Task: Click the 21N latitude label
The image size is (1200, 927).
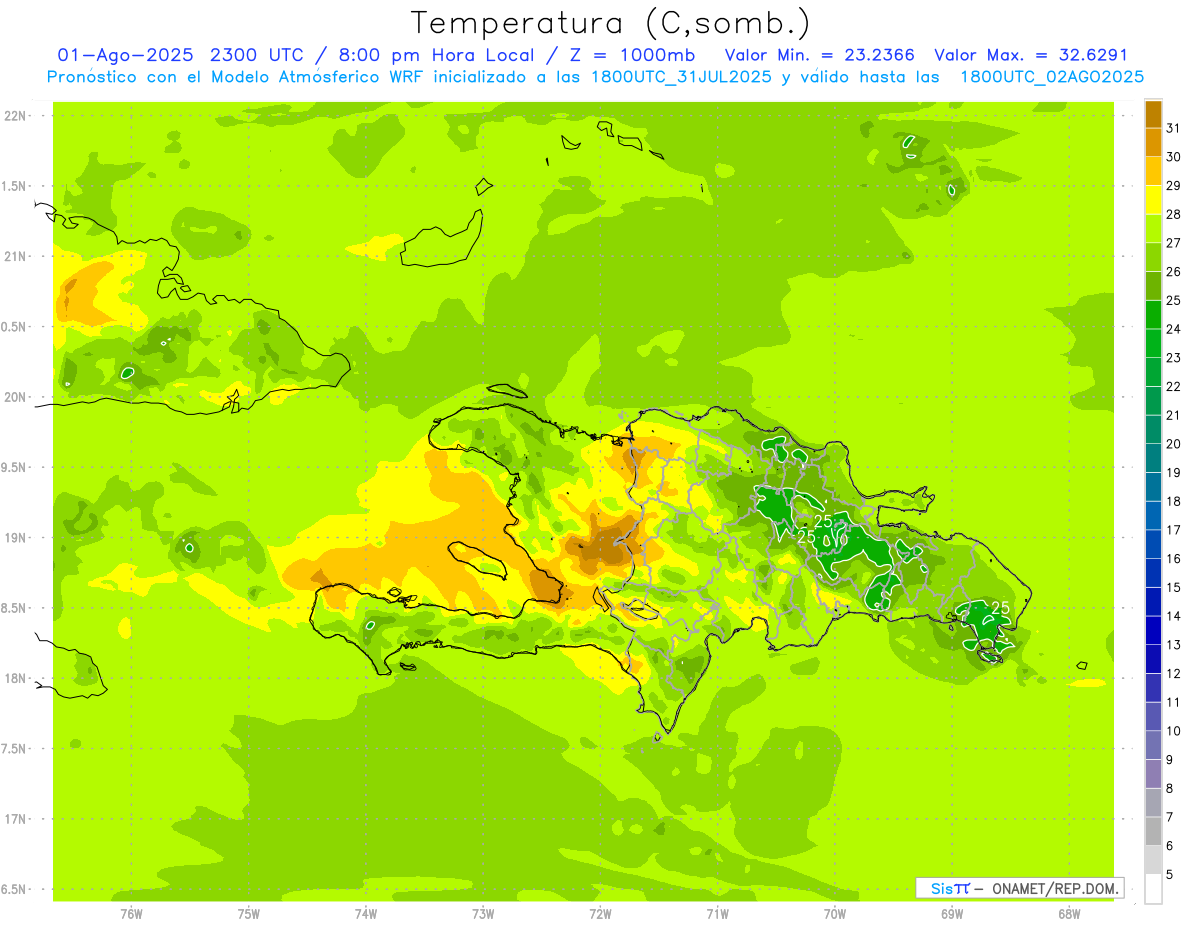Action: tap(17, 257)
